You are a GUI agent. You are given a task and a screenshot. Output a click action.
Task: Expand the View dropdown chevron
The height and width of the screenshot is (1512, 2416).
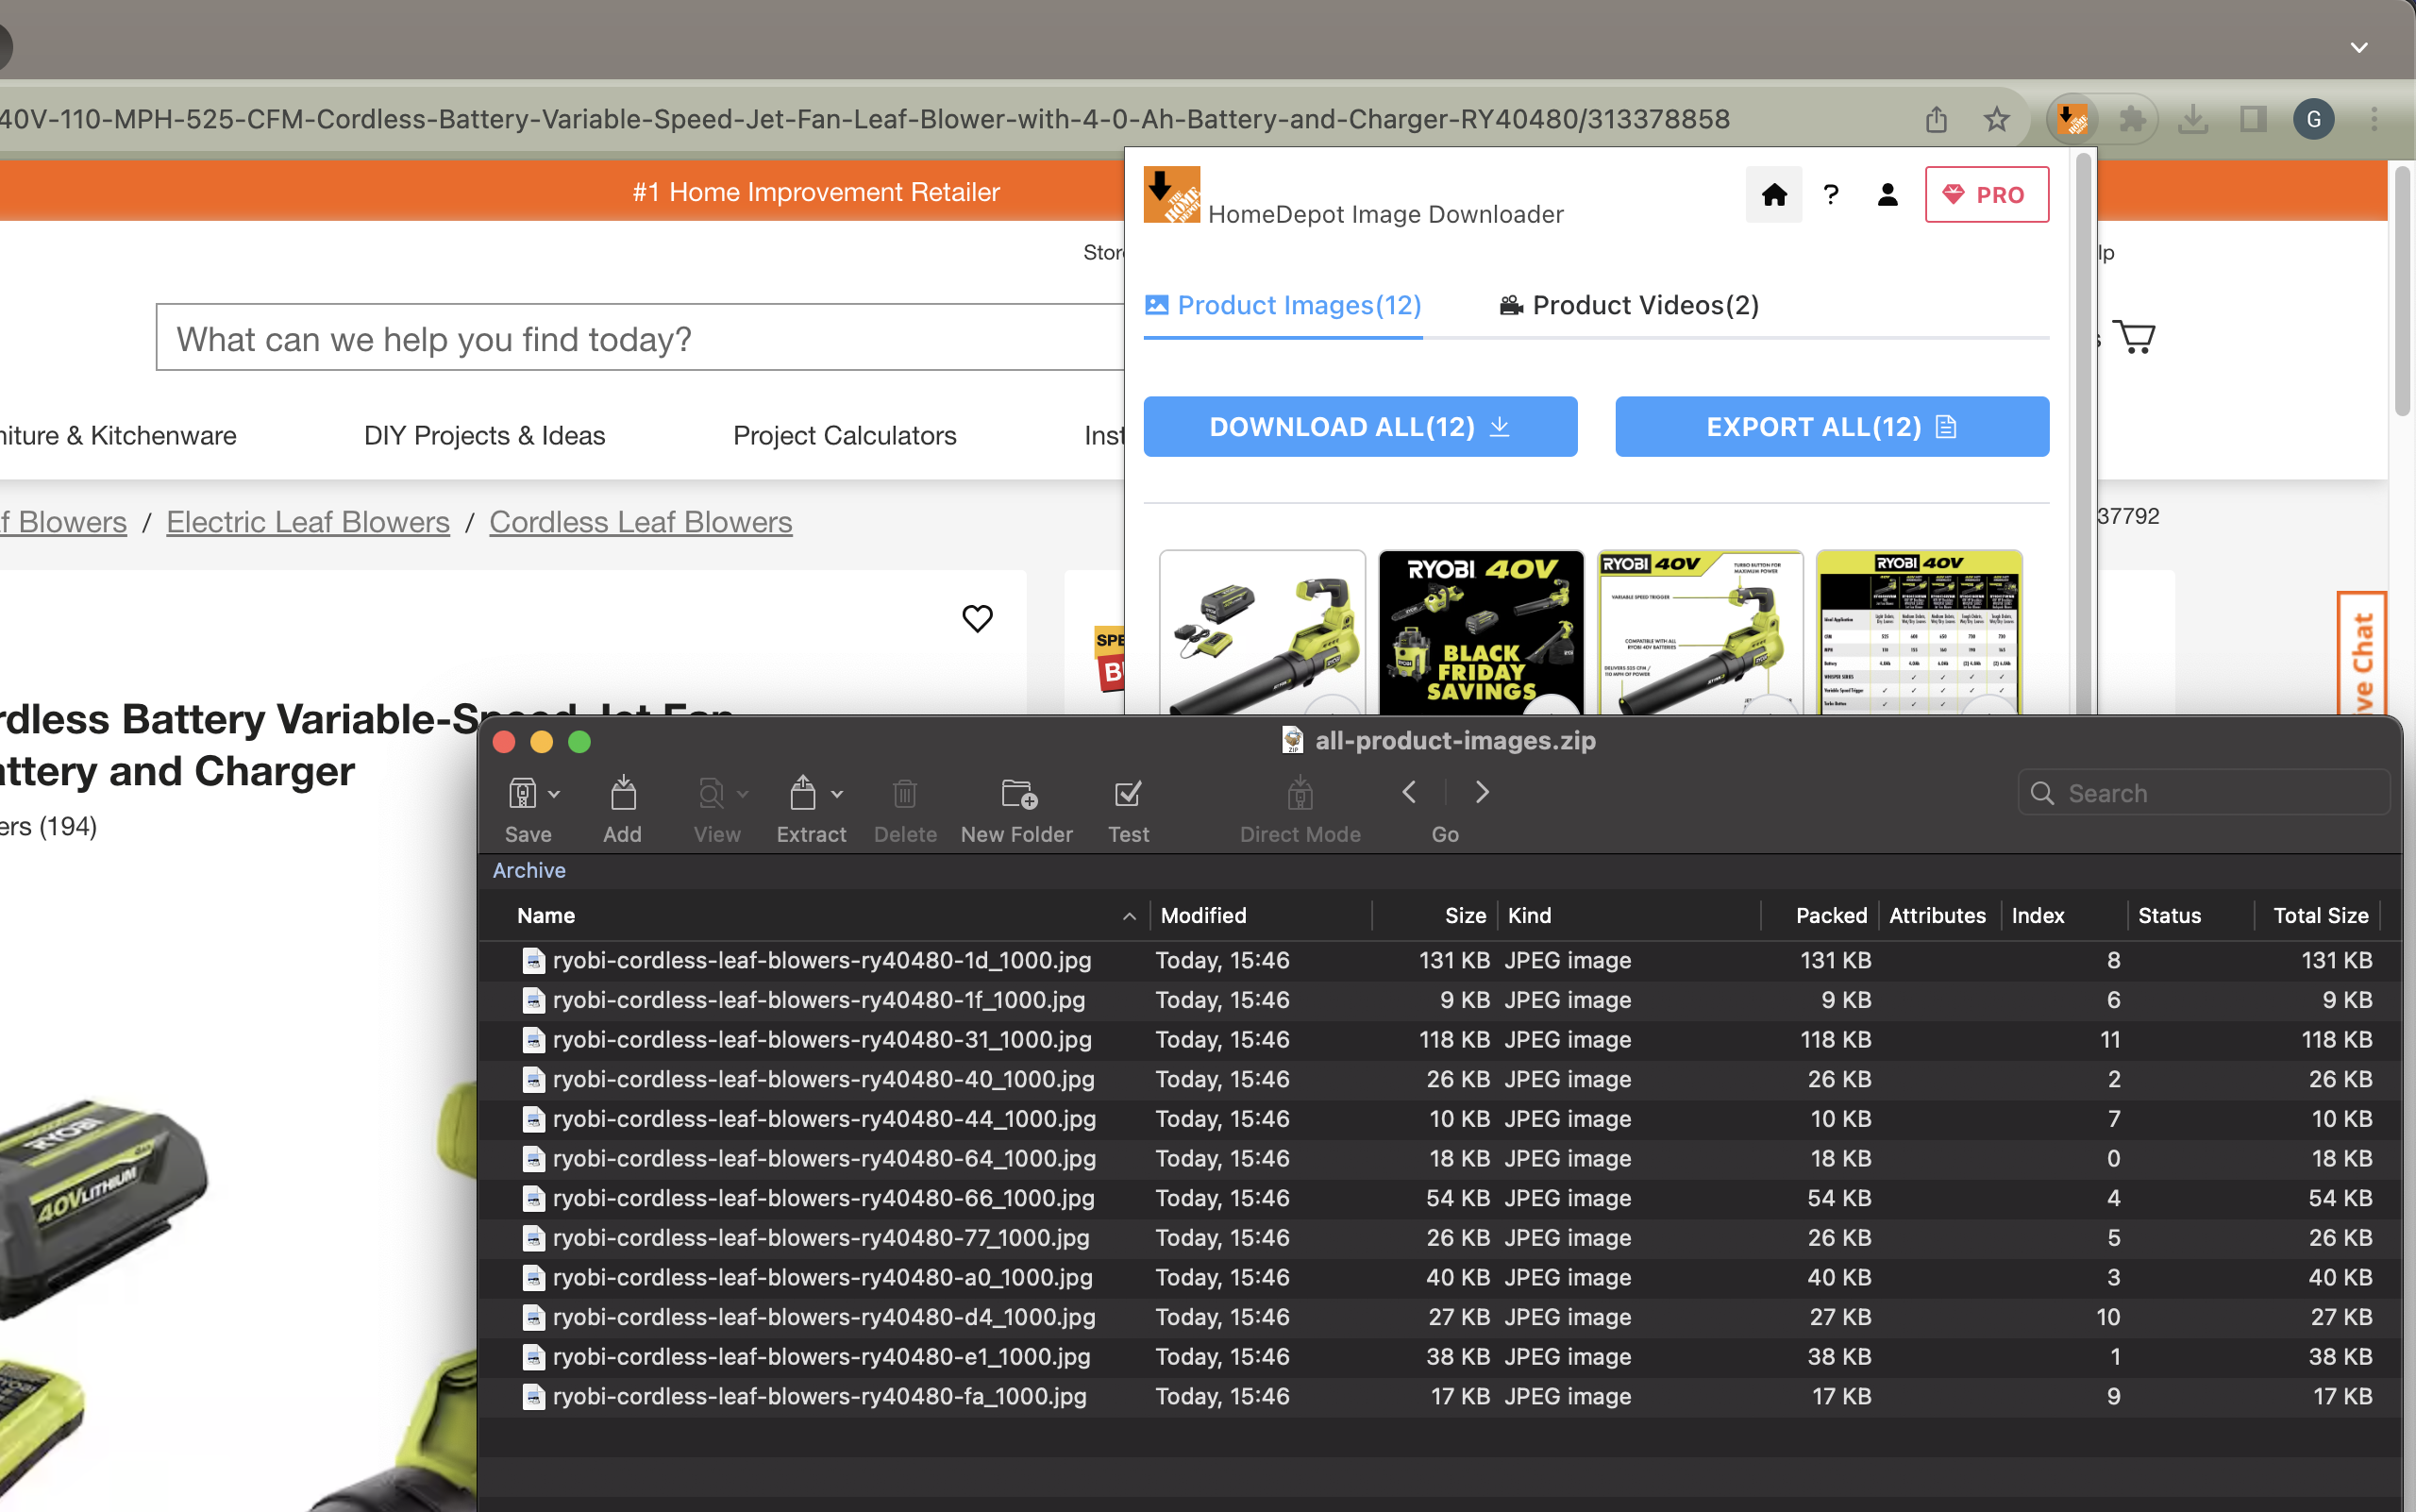[x=740, y=792]
